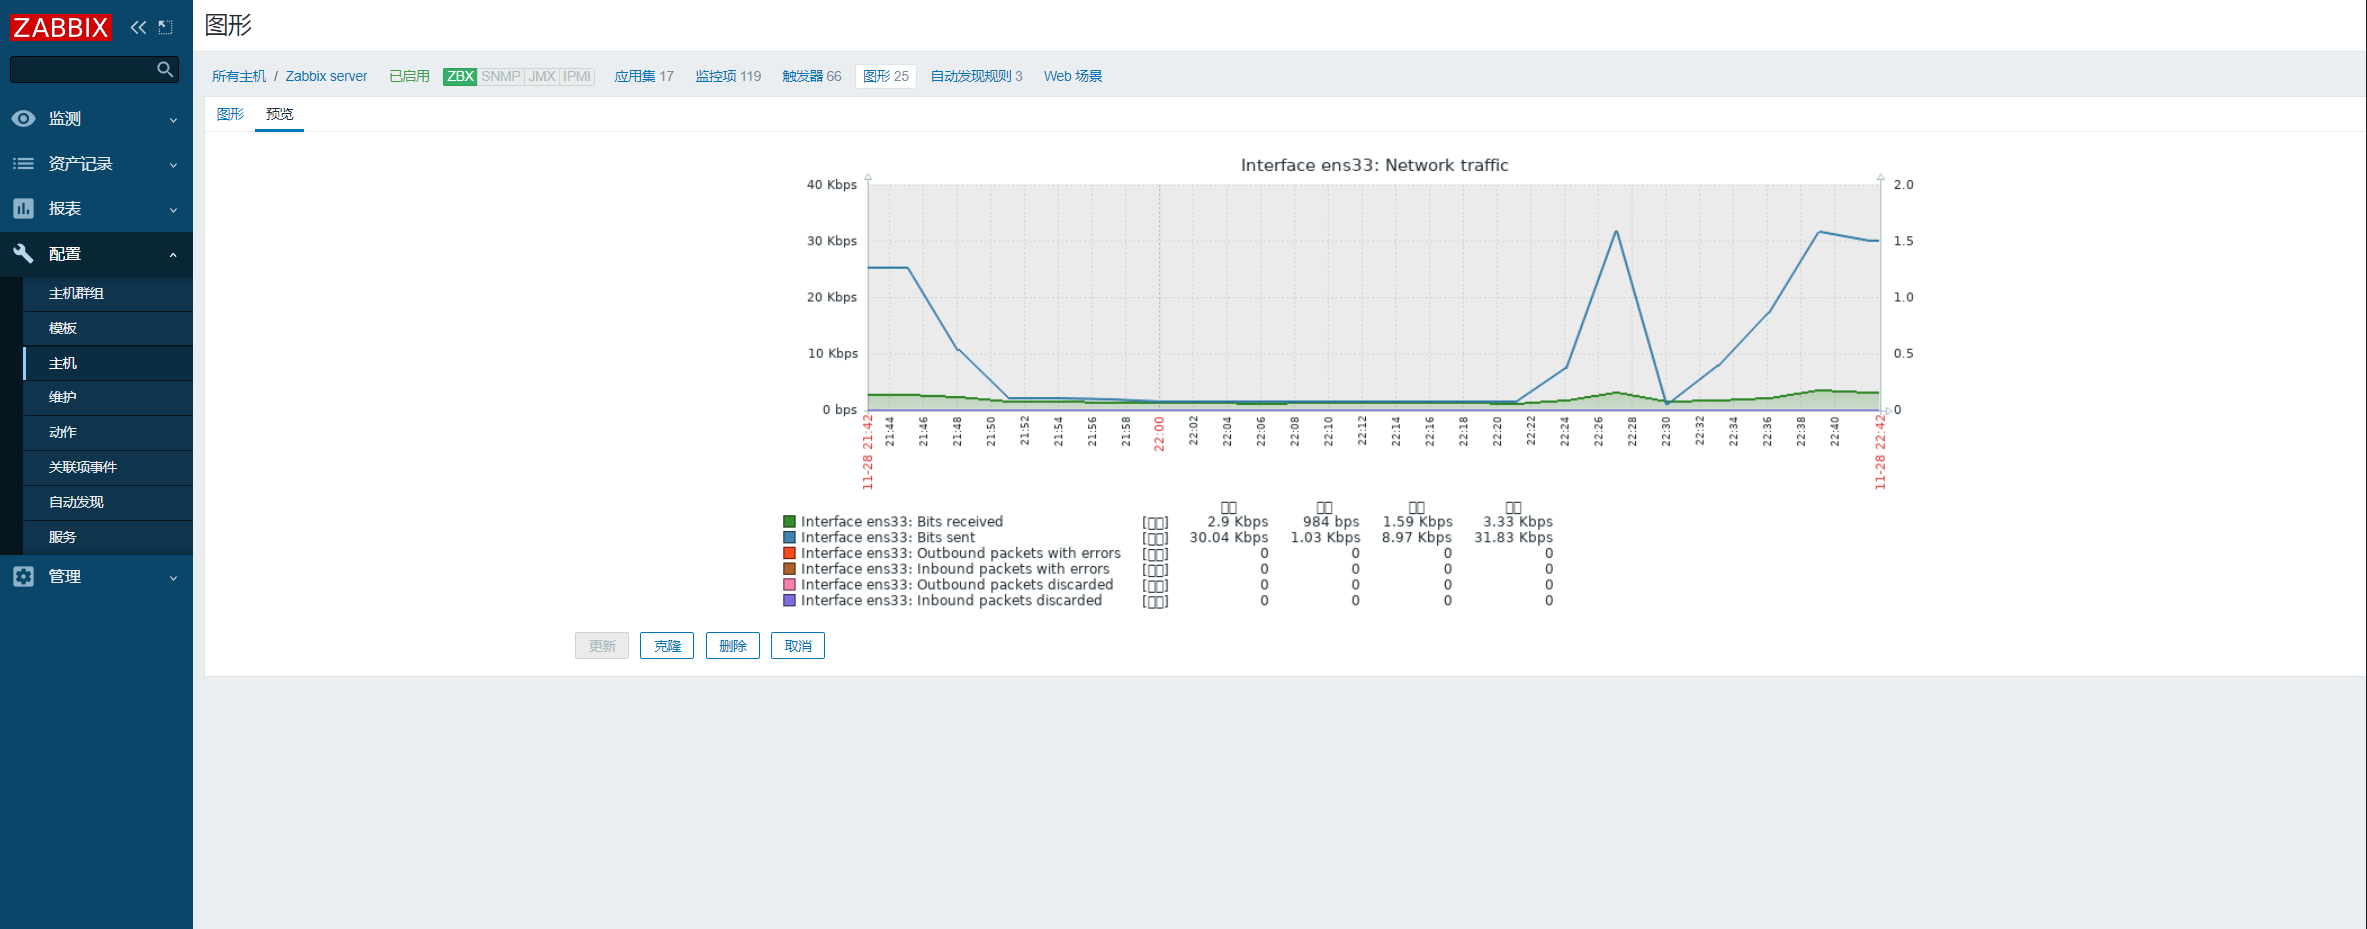Click the eye icon for 监测
Screen dimensions: 2367x929
click(x=23, y=118)
